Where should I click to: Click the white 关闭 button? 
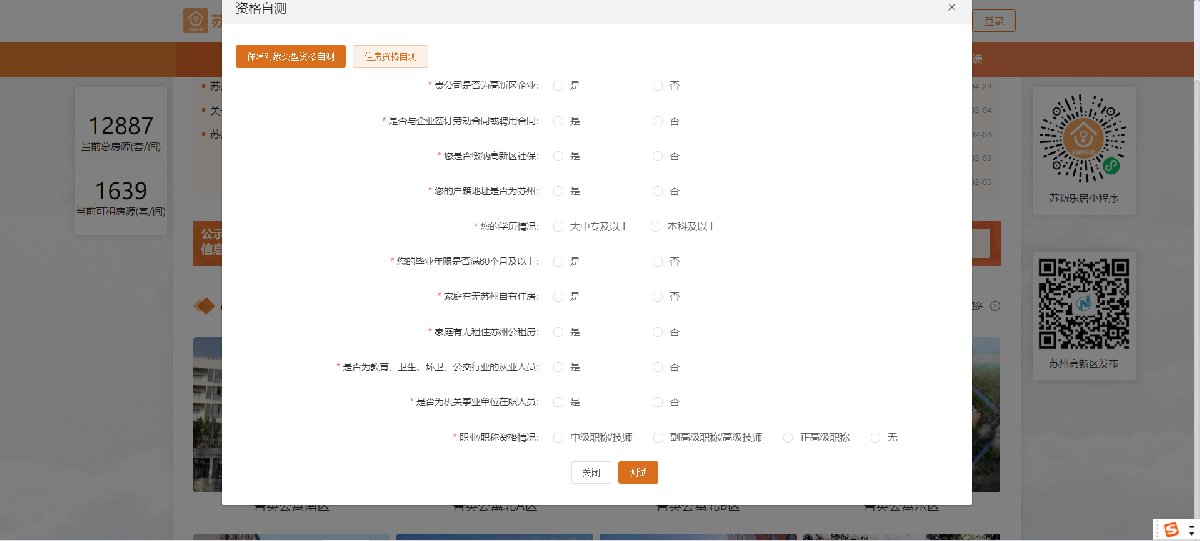pos(591,473)
